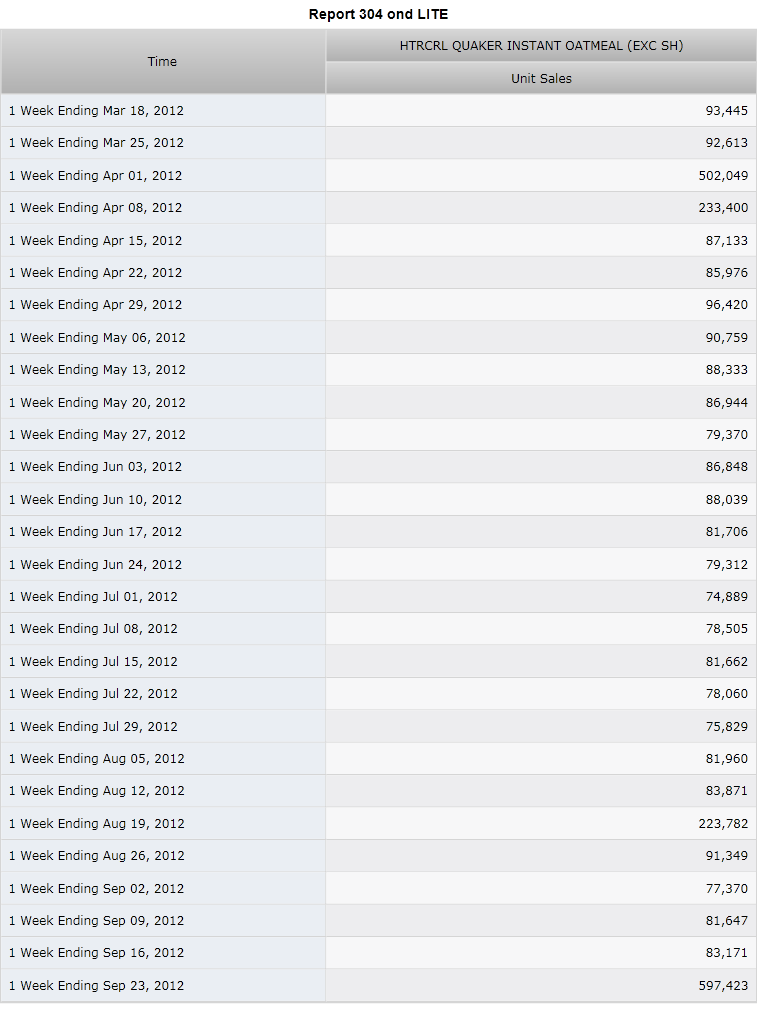This screenshot has width=757, height=1027.
Task: Click the 597,423 unit sales cell
Action: click(541, 986)
